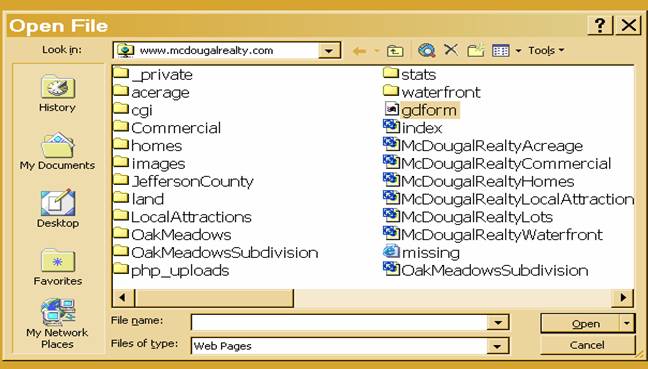Image resolution: width=648 pixels, height=369 pixels.
Task: Expand the Open button dropdown arrow
Action: 627,324
